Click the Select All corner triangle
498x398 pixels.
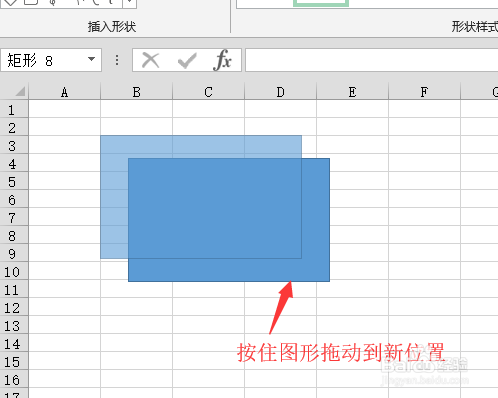(20, 91)
